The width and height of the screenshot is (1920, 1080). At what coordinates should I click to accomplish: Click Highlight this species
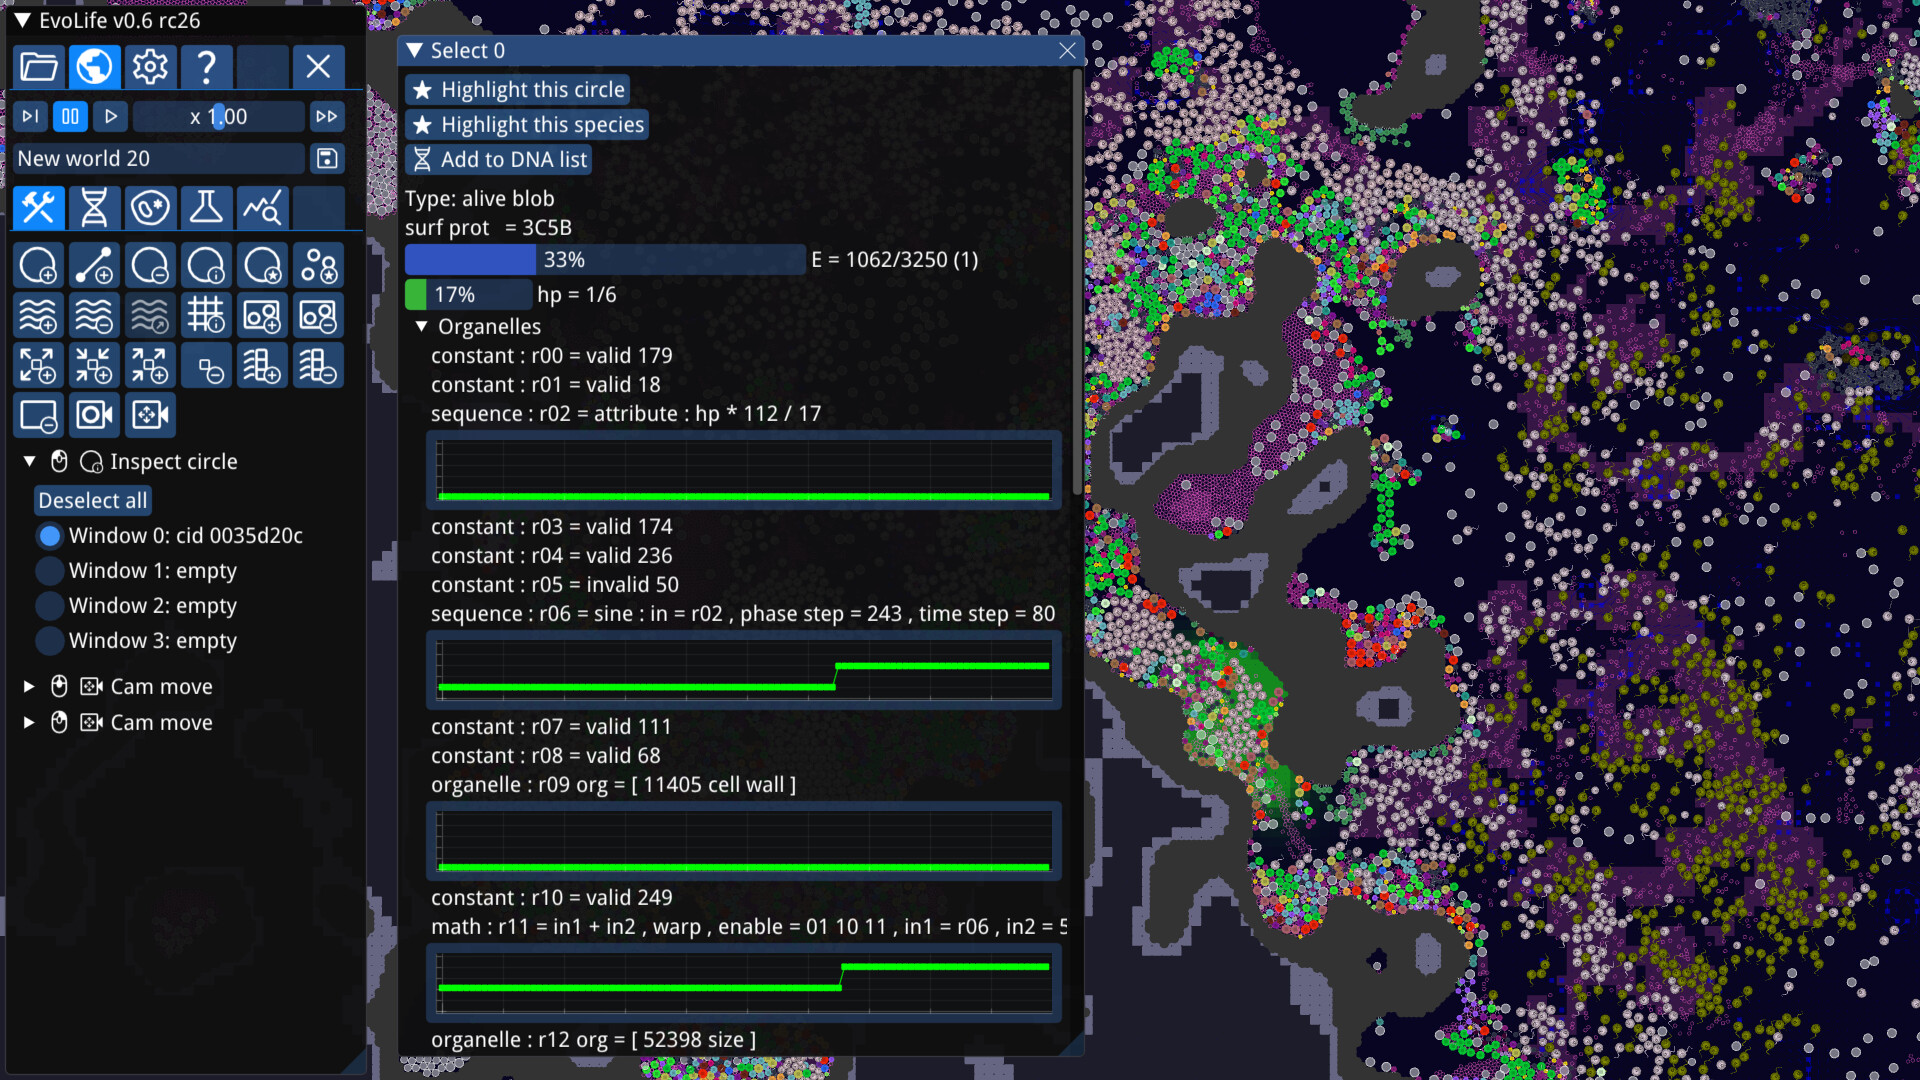pyautogui.click(x=527, y=124)
